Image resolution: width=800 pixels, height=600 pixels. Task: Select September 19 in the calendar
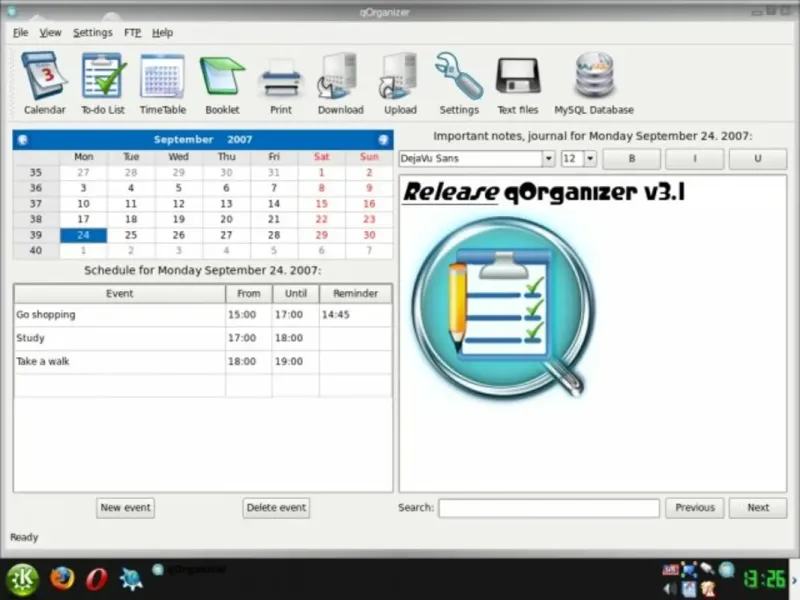[179, 219]
